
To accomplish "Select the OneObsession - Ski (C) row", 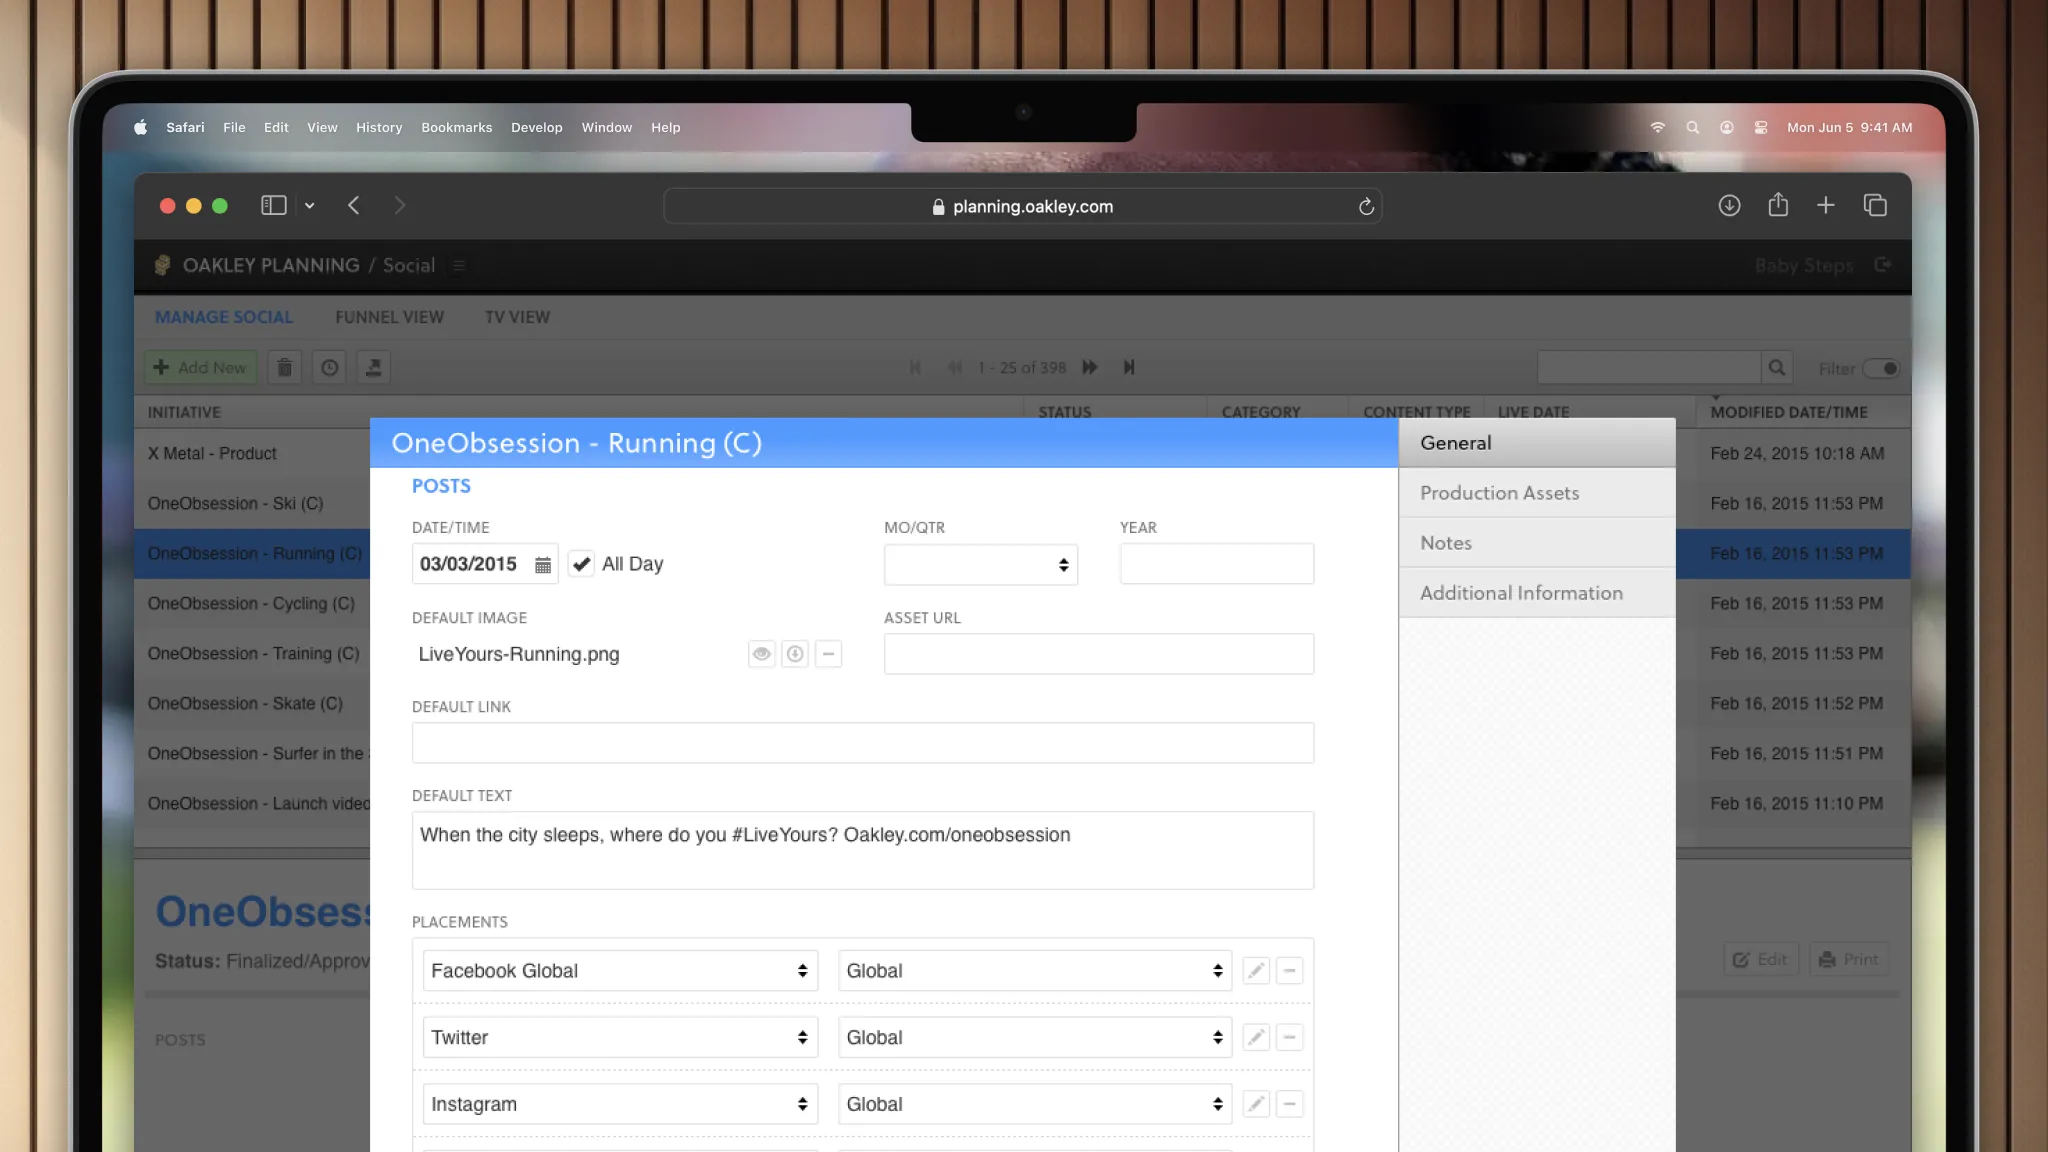I will tap(252, 504).
